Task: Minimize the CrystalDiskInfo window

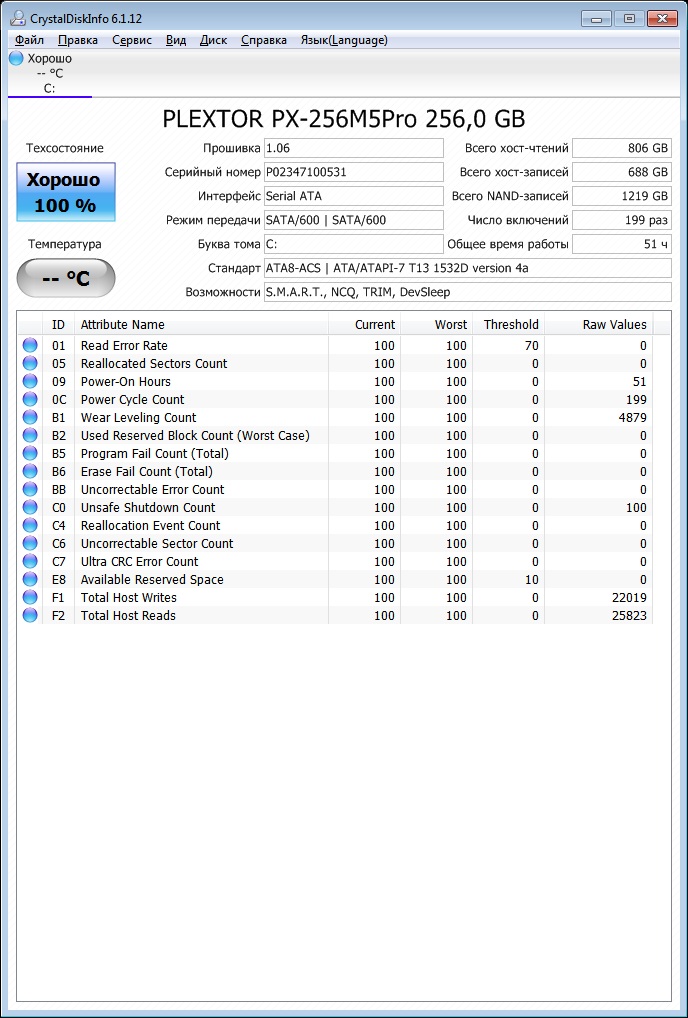Action: (x=596, y=18)
